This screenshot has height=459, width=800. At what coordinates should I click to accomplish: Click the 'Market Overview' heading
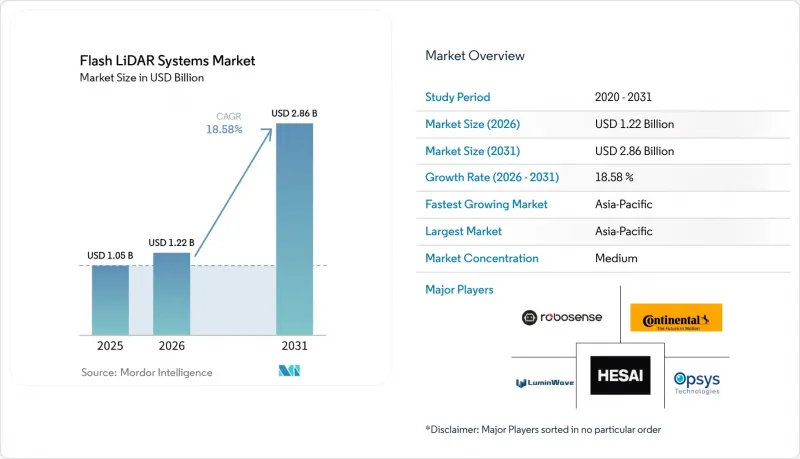[x=475, y=56]
